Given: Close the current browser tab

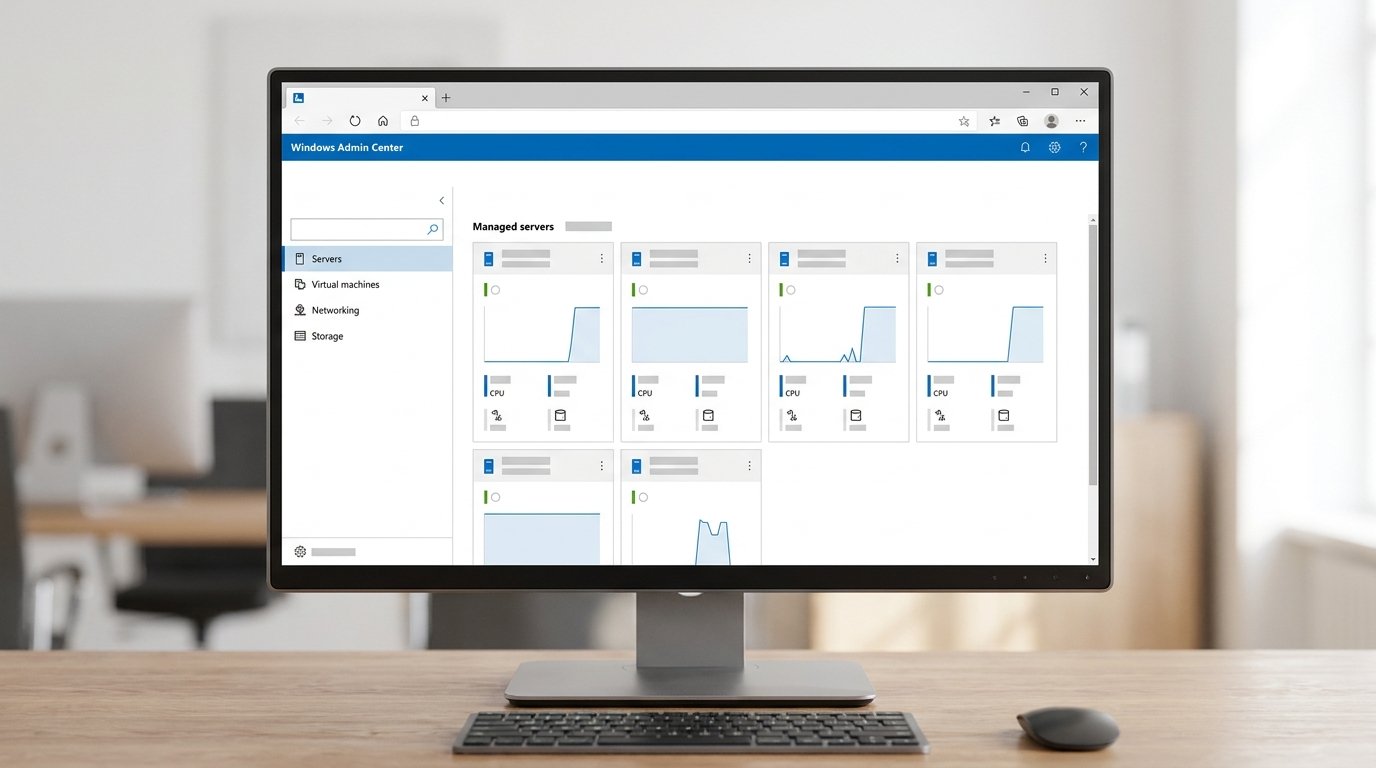Looking at the screenshot, I should (425, 98).
